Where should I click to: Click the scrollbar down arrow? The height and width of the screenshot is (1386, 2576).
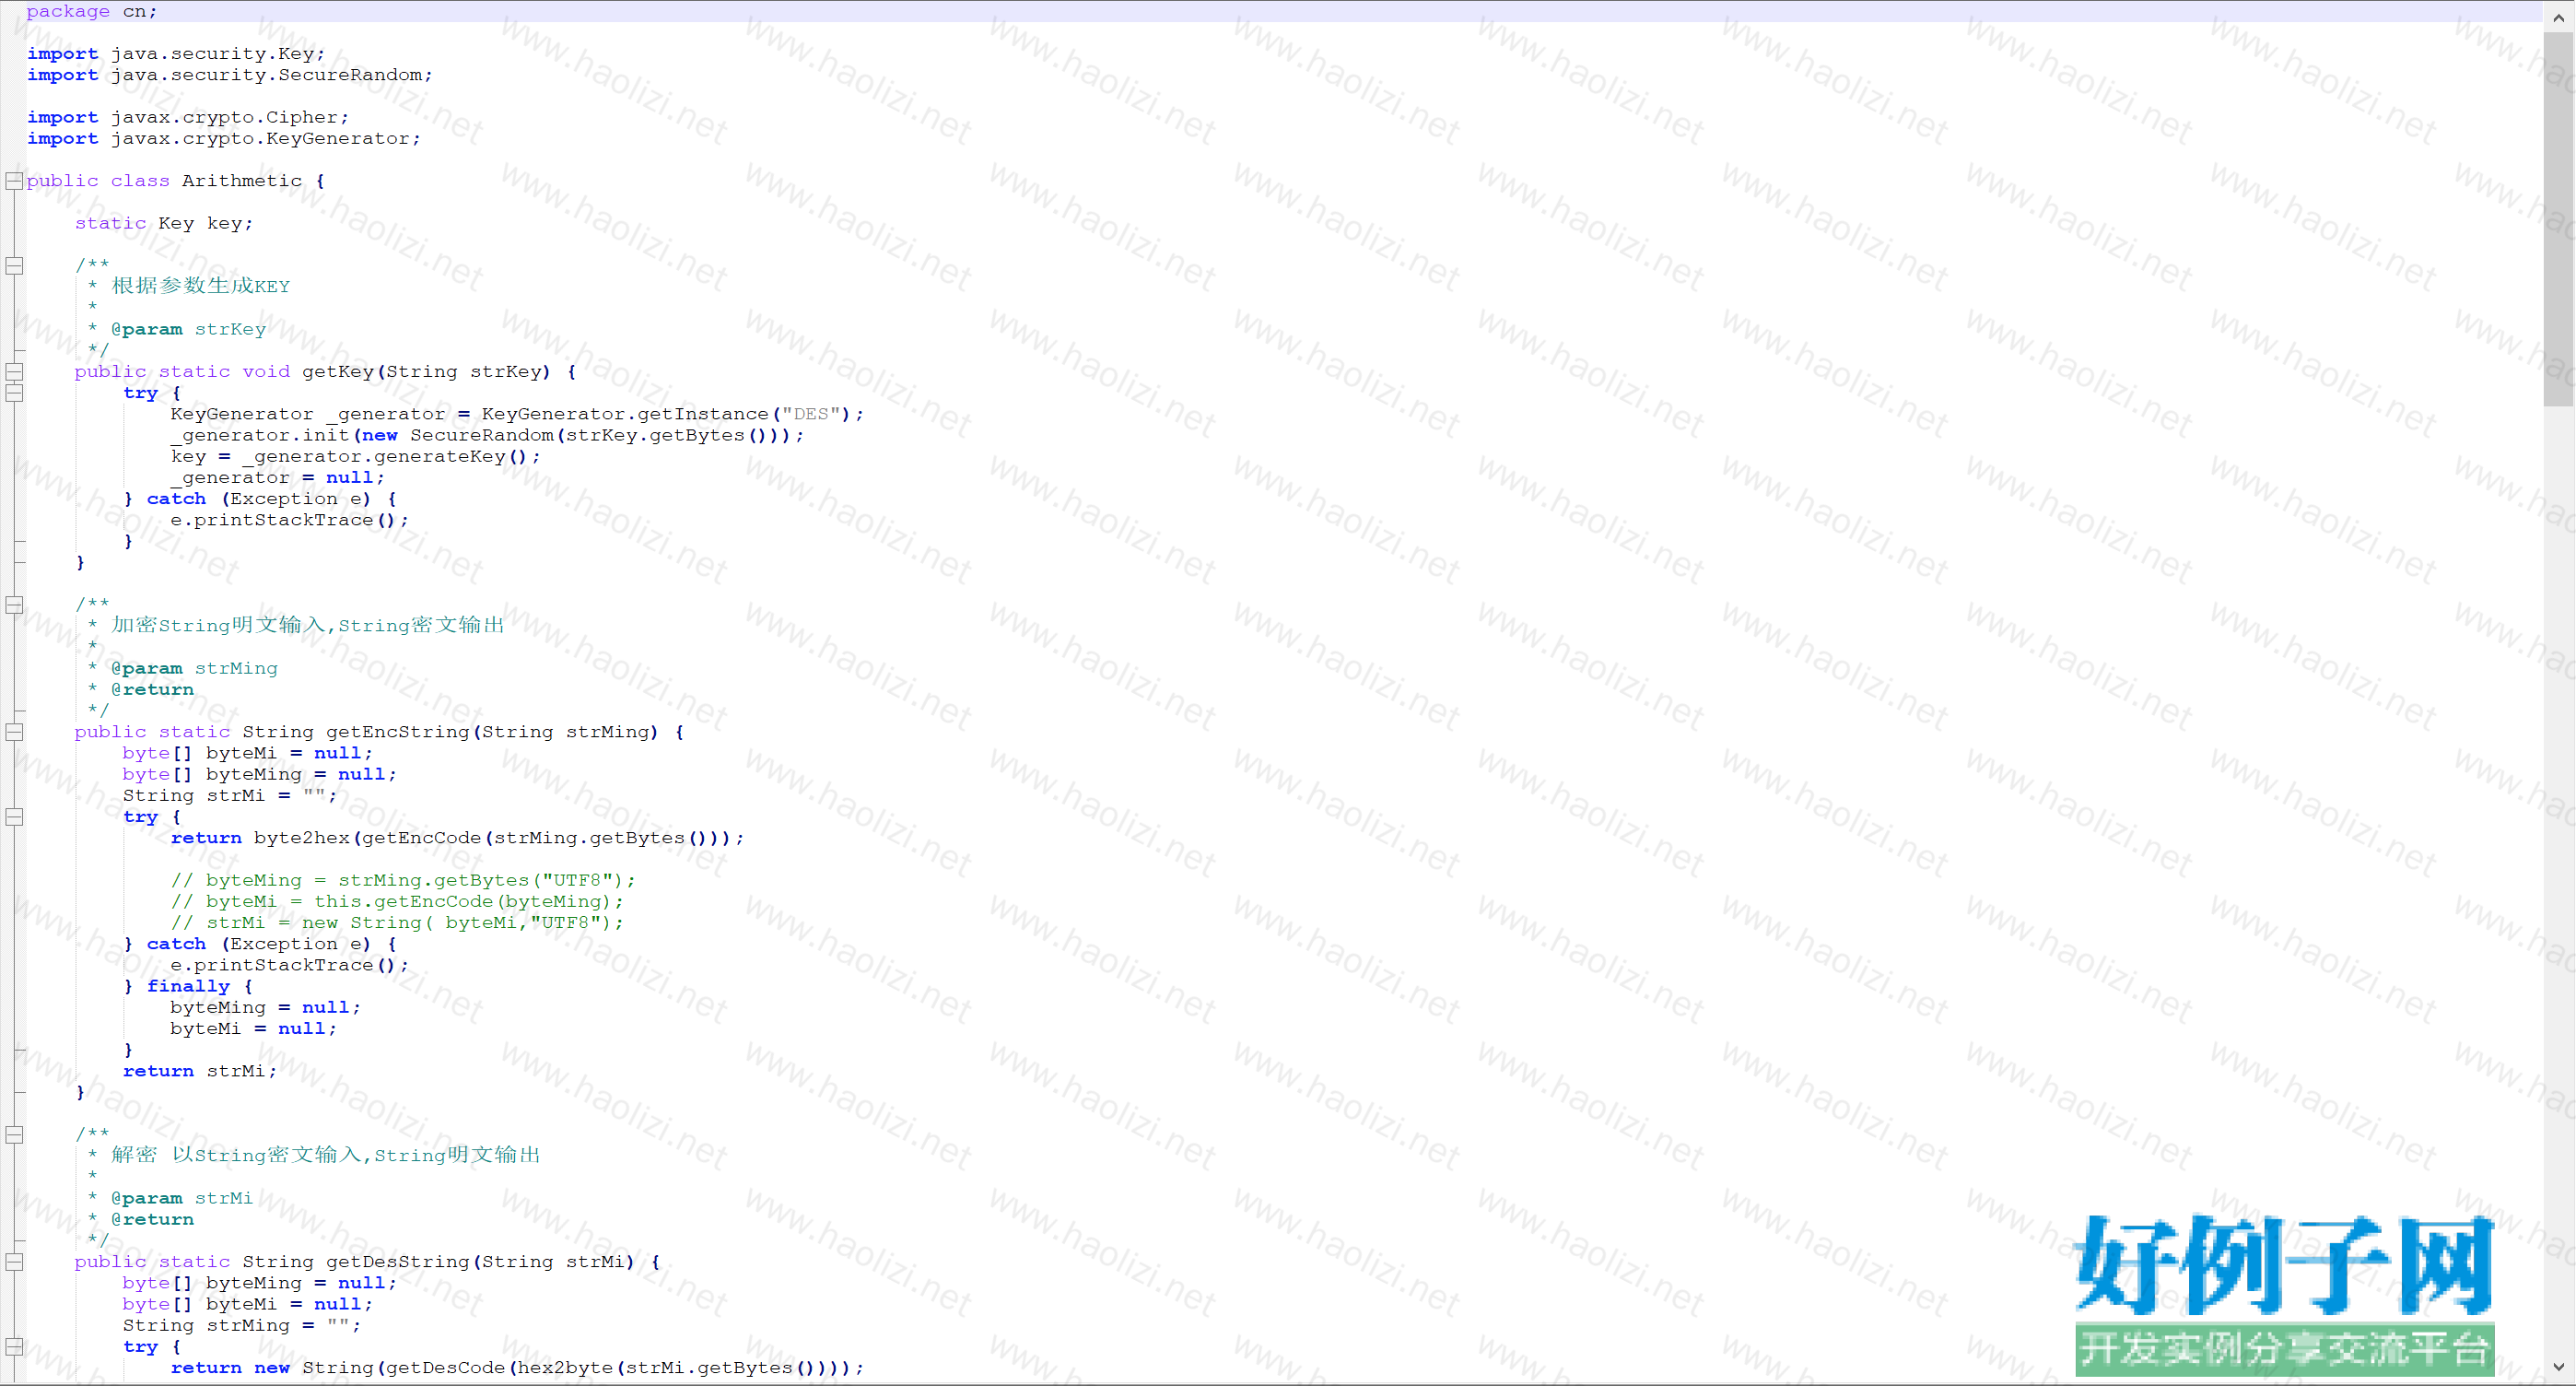click(x=2558, y=1366)
